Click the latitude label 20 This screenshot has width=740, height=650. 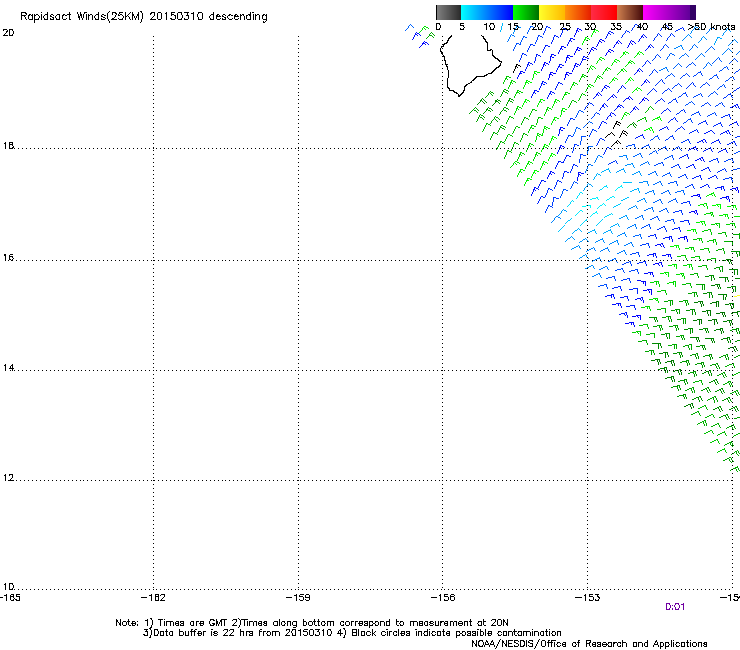coord(8,33)
